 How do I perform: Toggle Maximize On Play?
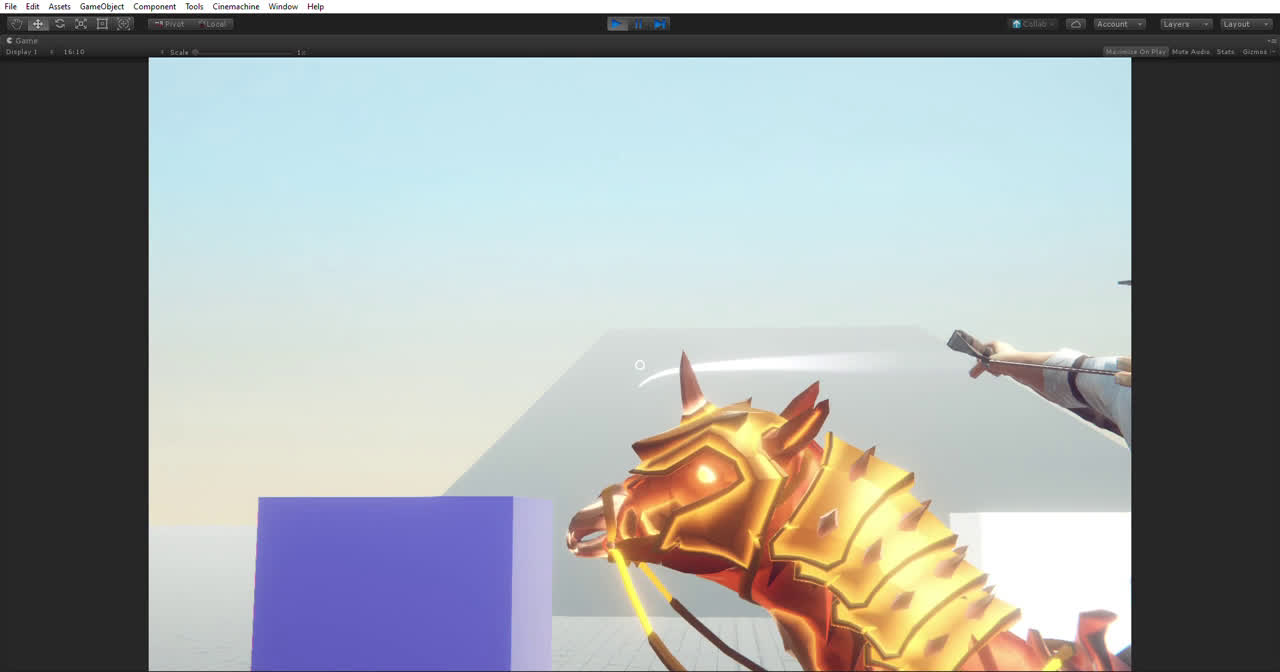(x=1135, y=52)
